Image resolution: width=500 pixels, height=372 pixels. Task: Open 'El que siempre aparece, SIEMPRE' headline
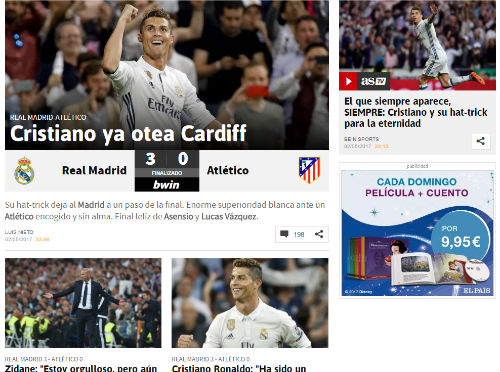416,112
